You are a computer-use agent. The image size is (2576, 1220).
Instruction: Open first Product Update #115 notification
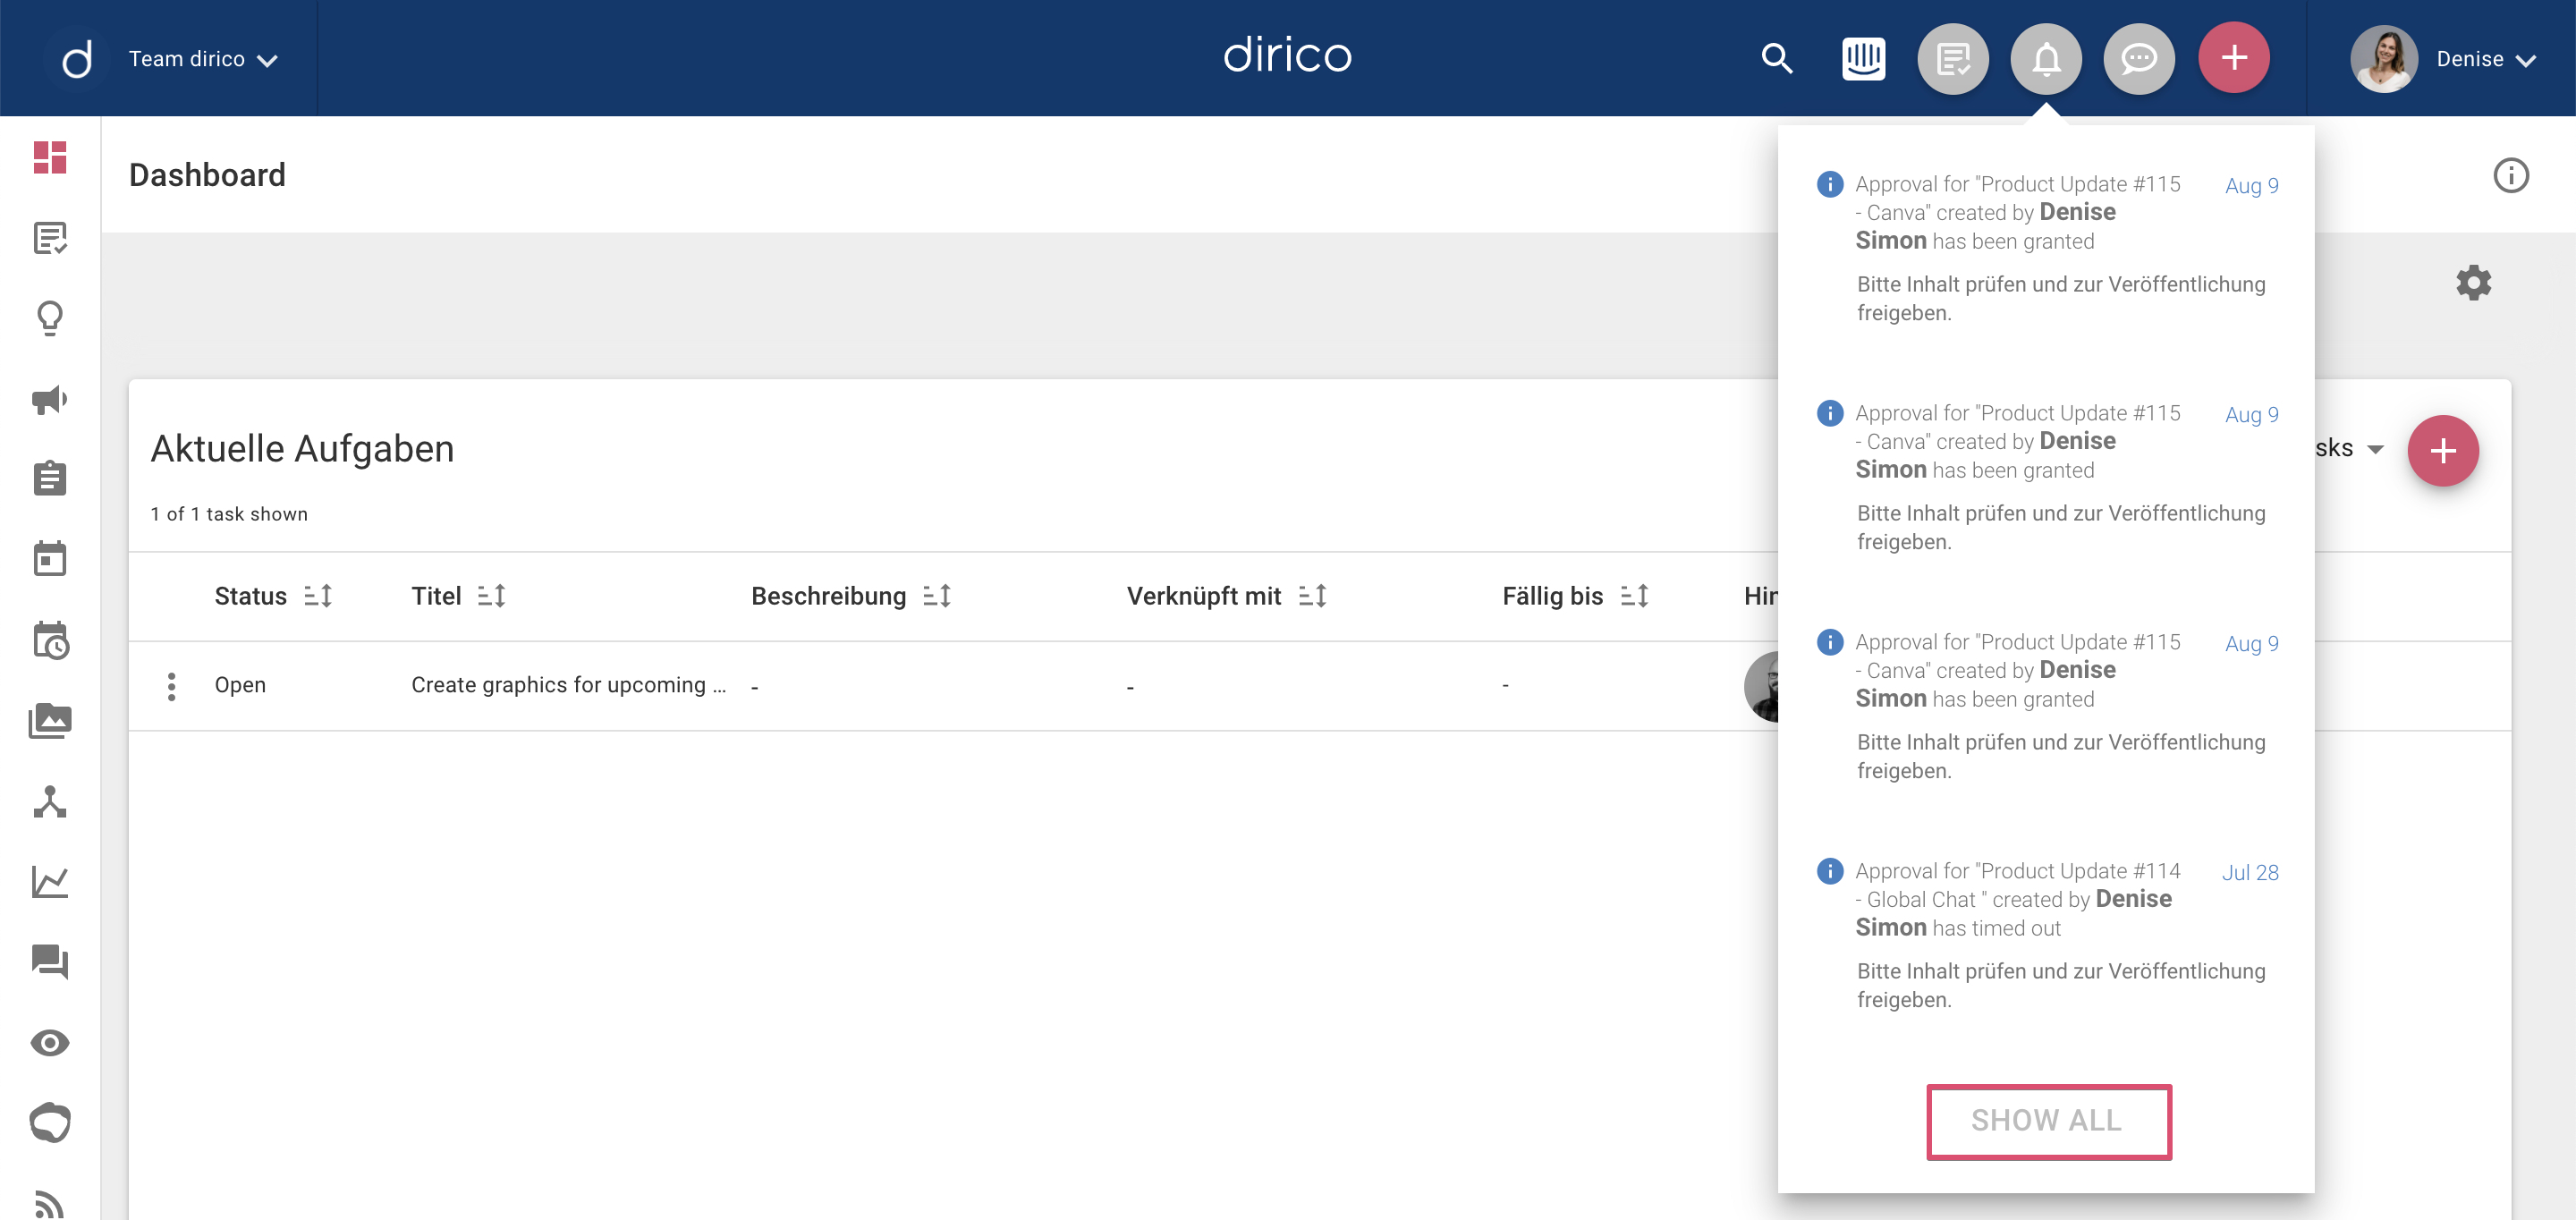click(x=2046, y=248)
